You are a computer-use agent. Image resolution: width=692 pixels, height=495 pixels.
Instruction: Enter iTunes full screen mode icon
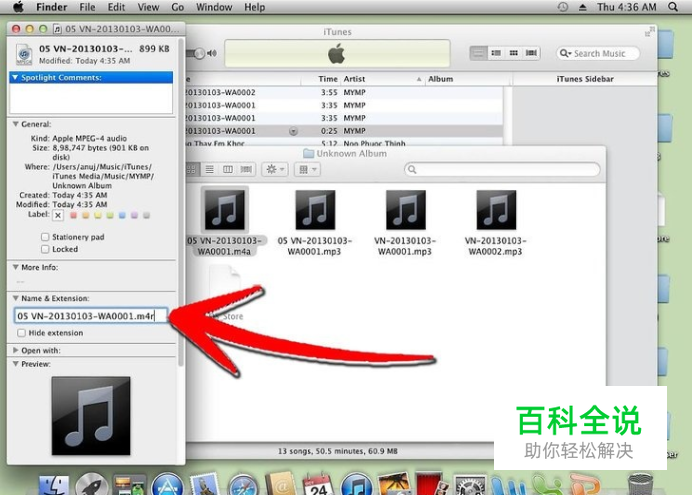click(x=649, y=32)
